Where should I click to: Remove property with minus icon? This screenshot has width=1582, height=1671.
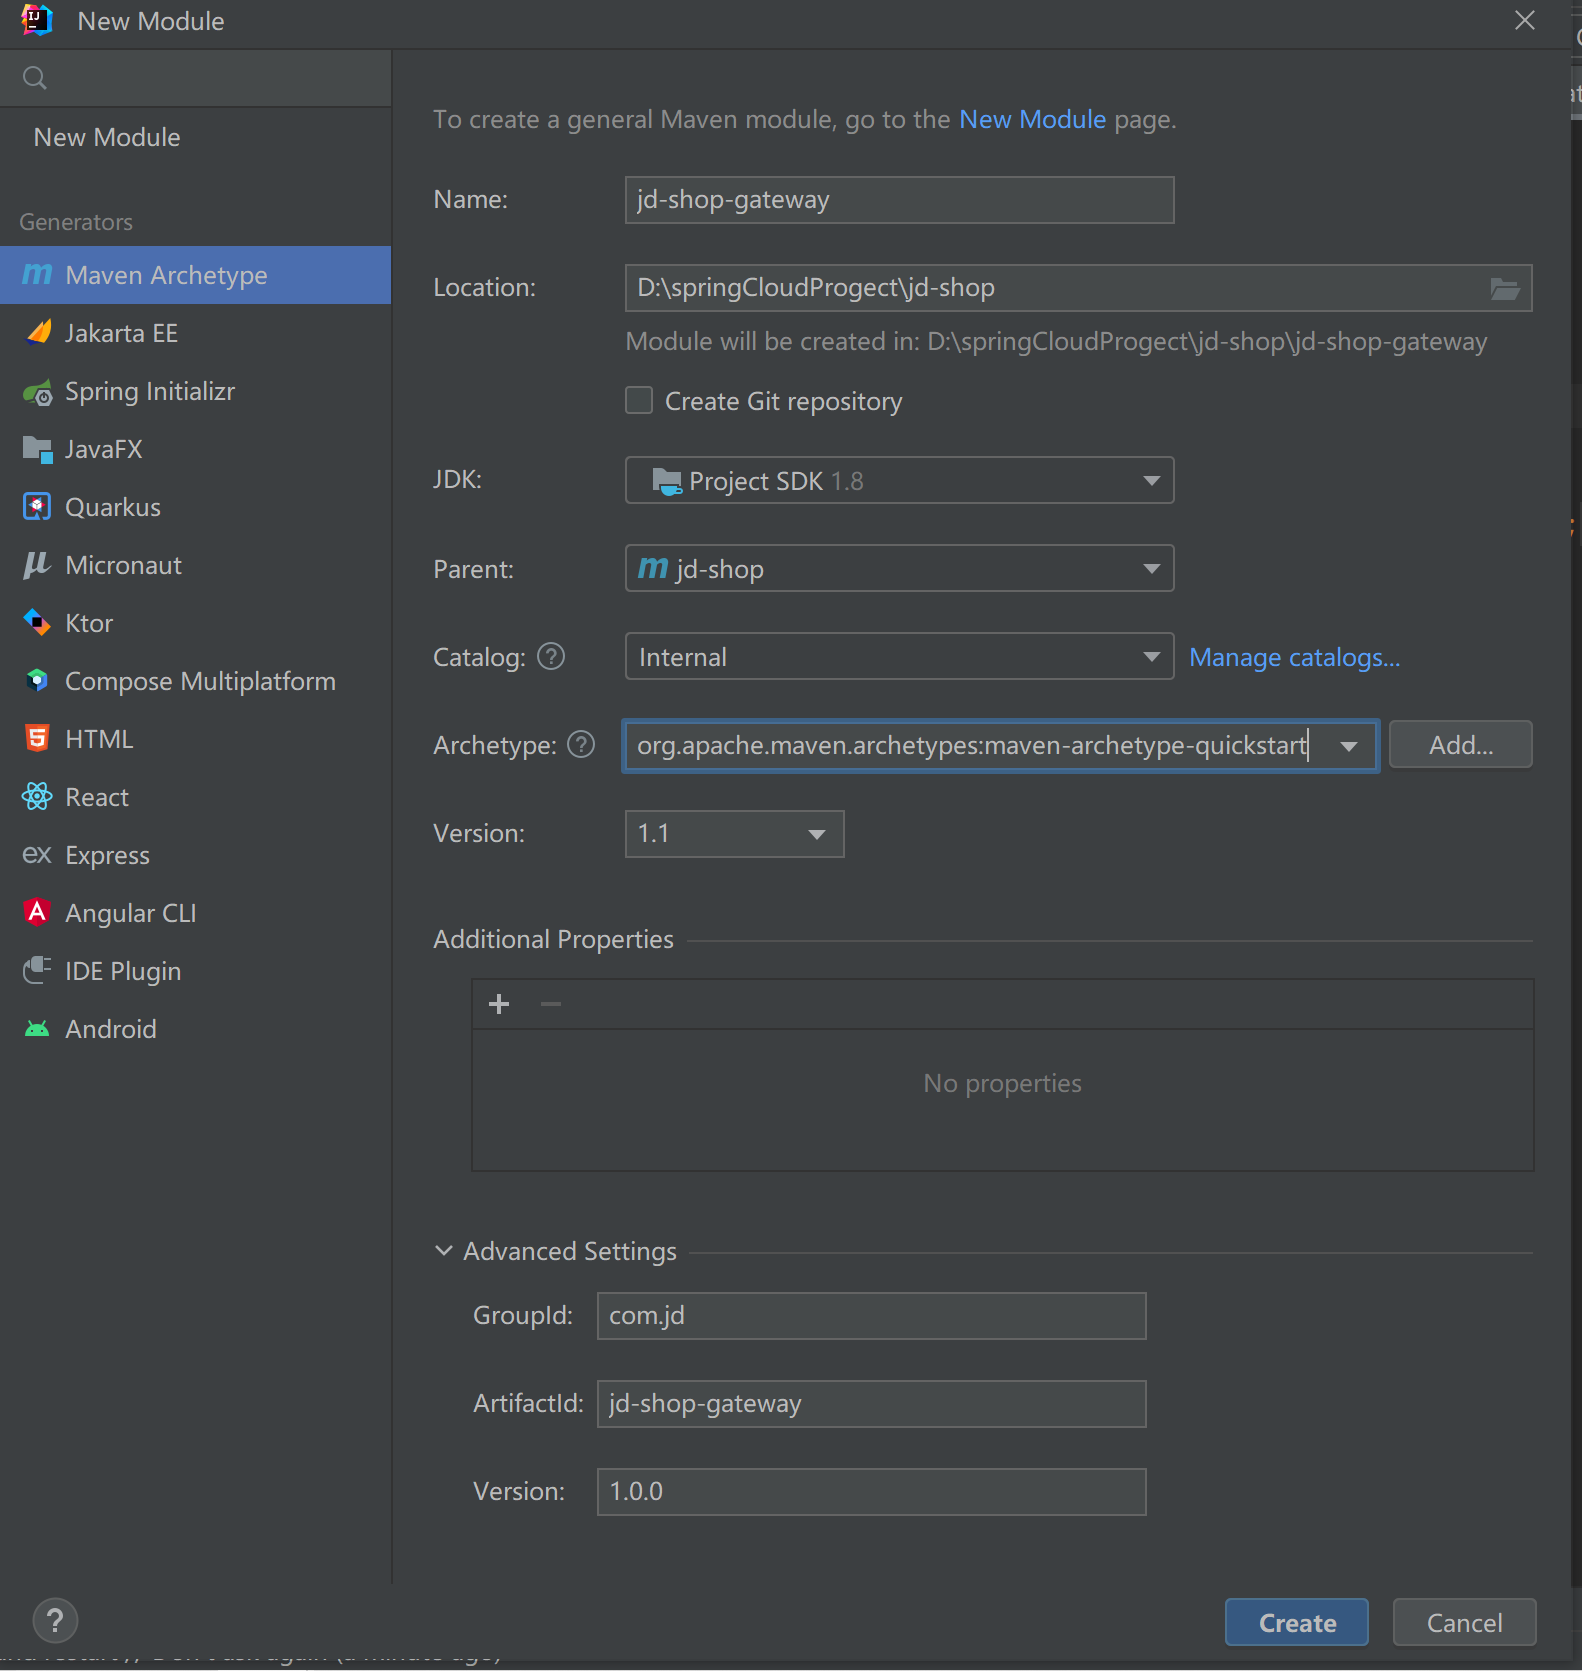pyautogui.click(x=551, y=1004)
